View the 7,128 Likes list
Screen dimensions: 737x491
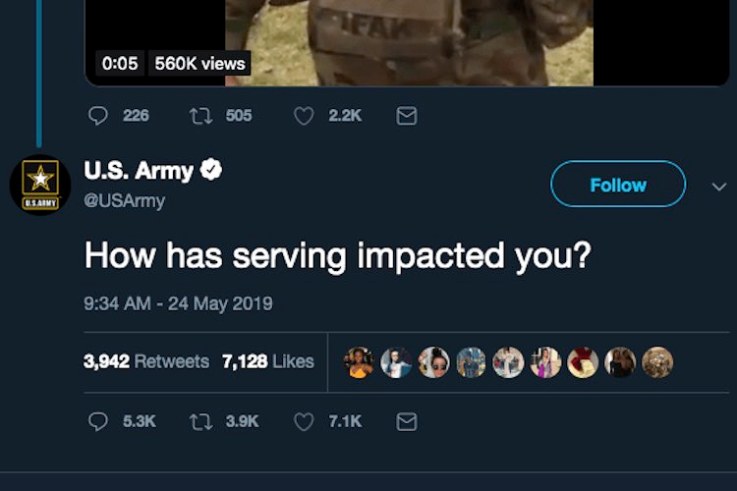(x=268, y=361)
